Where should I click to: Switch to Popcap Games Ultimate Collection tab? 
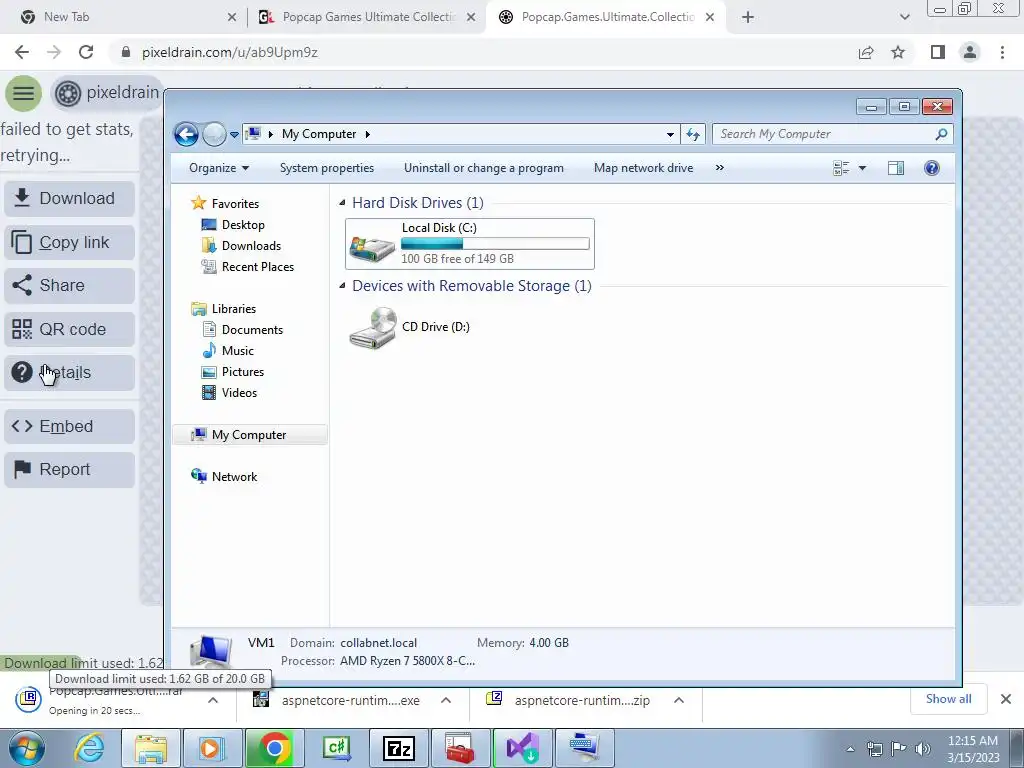pos(369,17)
